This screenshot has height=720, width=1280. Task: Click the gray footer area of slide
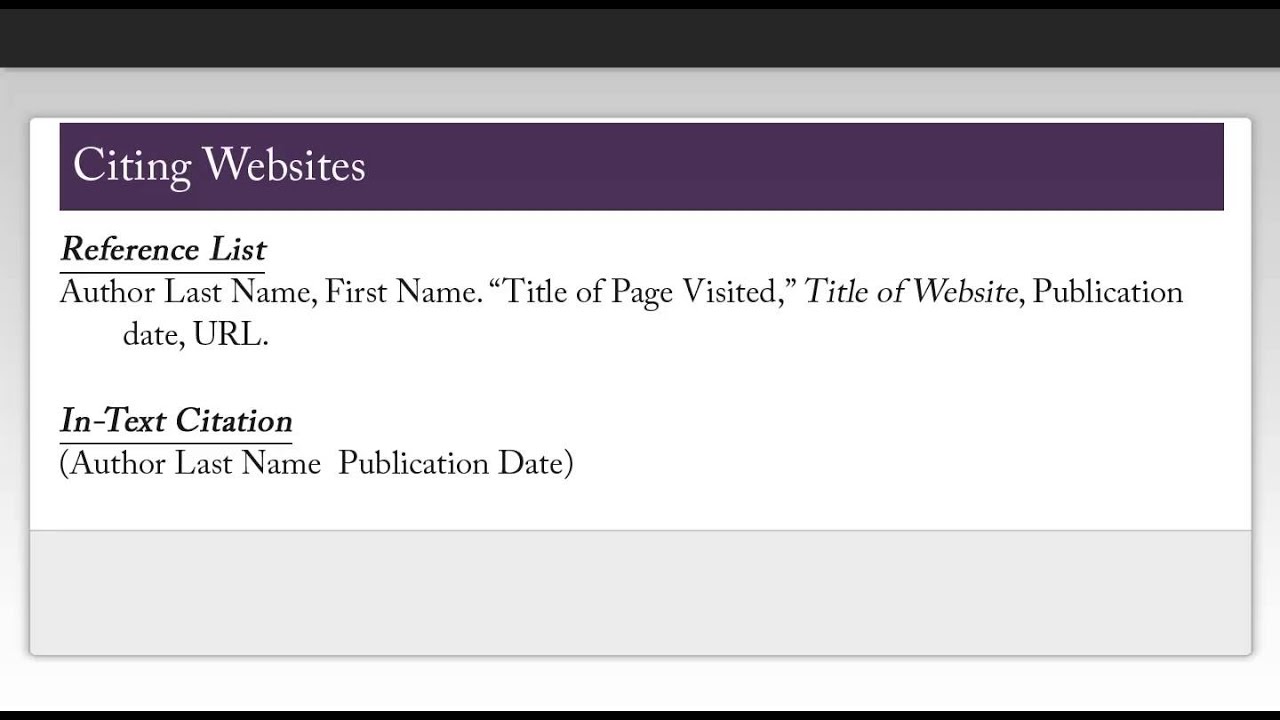click(640, 592)
